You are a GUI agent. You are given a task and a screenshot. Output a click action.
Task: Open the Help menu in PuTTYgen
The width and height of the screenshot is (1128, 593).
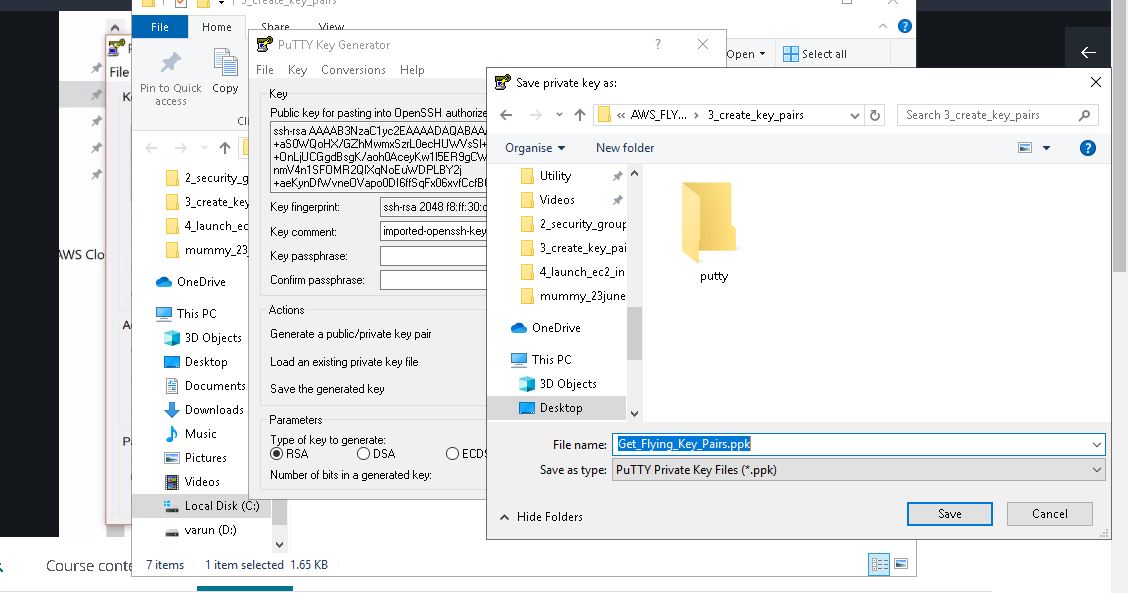[412, 70]
